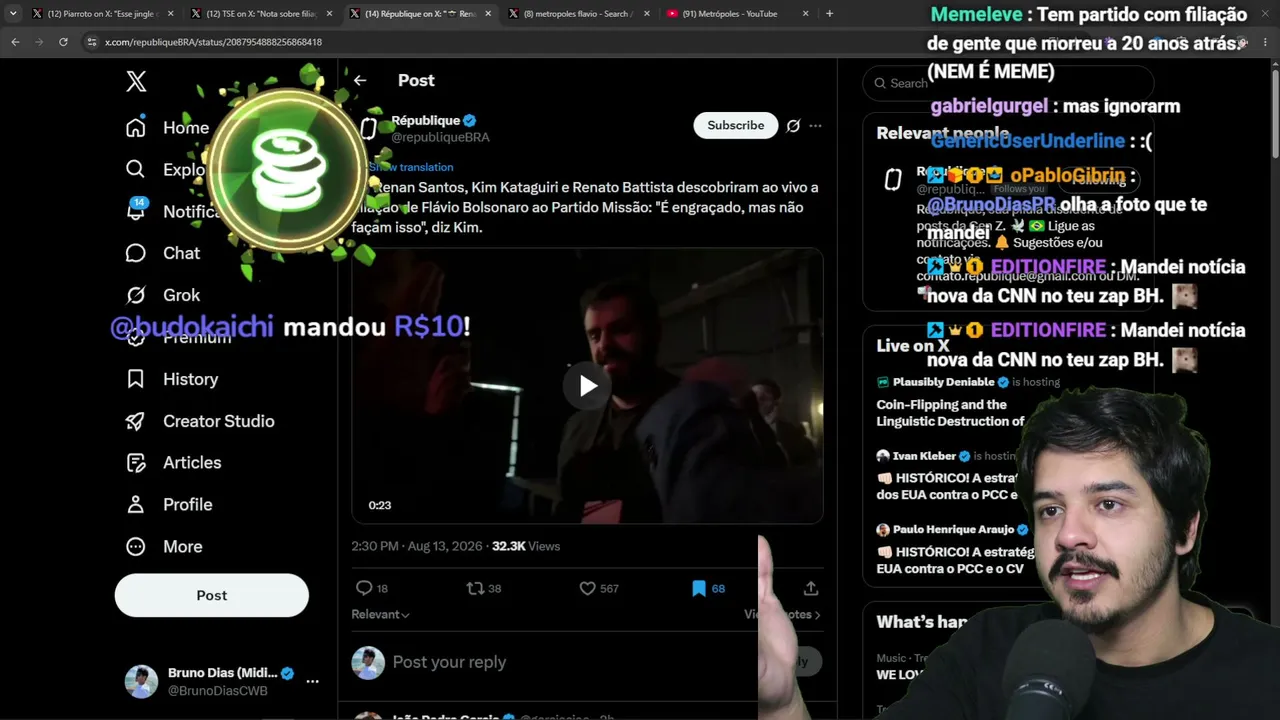This screenshot has width=1280, height=720.
Task: Open the three-dot menu on the post
Action: 815,125
